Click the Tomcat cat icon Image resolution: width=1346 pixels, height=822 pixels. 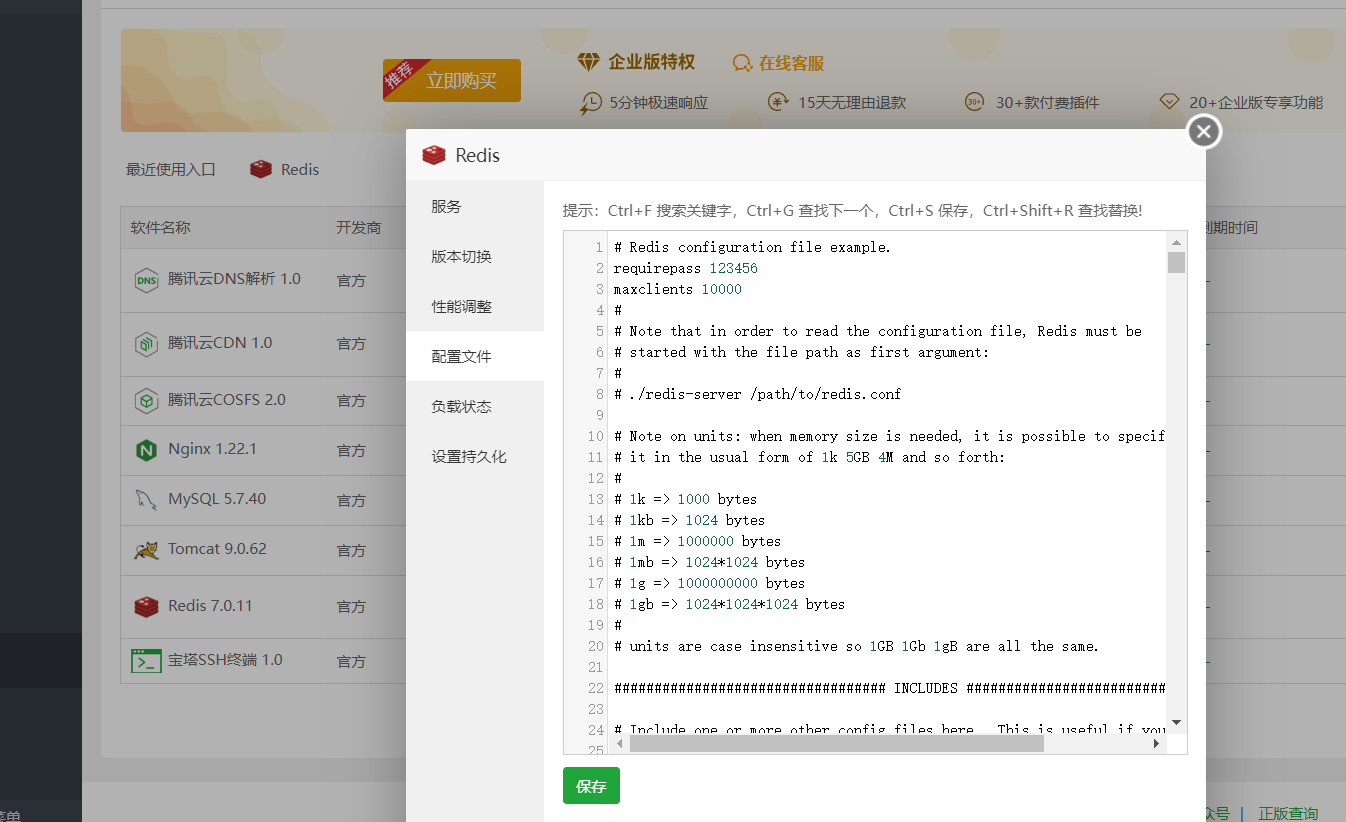click(x=146, y=550)
